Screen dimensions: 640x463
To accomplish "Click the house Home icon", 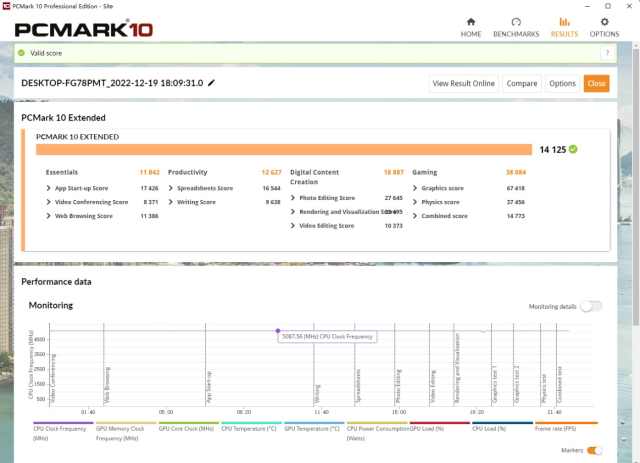I will (x=471, y=22).
